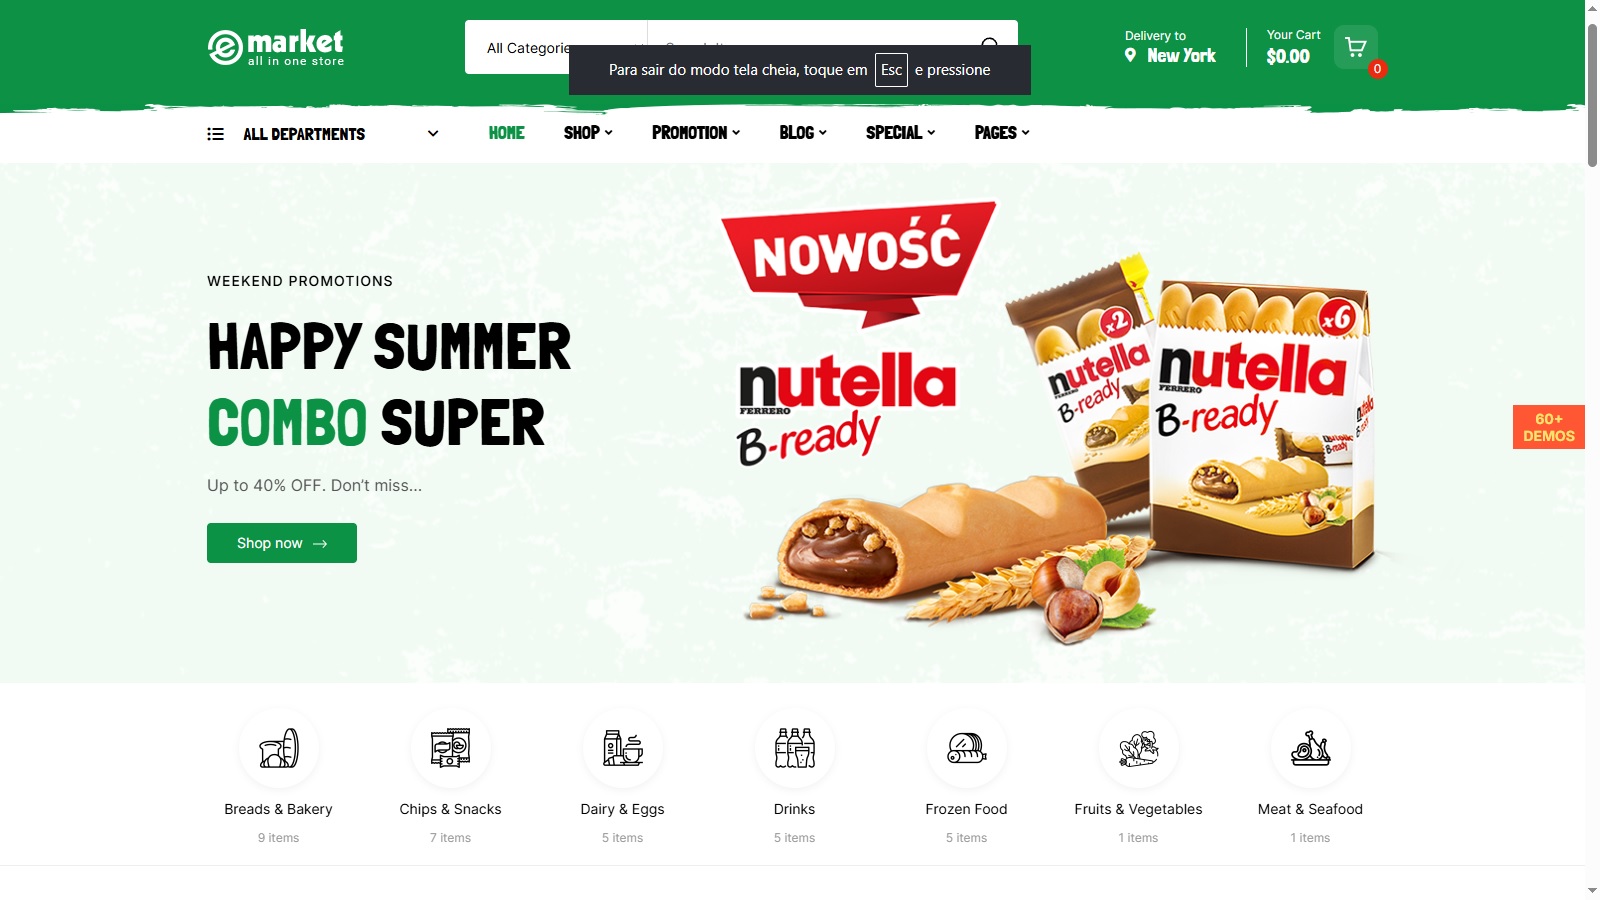
Task: Expand the All Departments menu
Action: tap(323, 134)
